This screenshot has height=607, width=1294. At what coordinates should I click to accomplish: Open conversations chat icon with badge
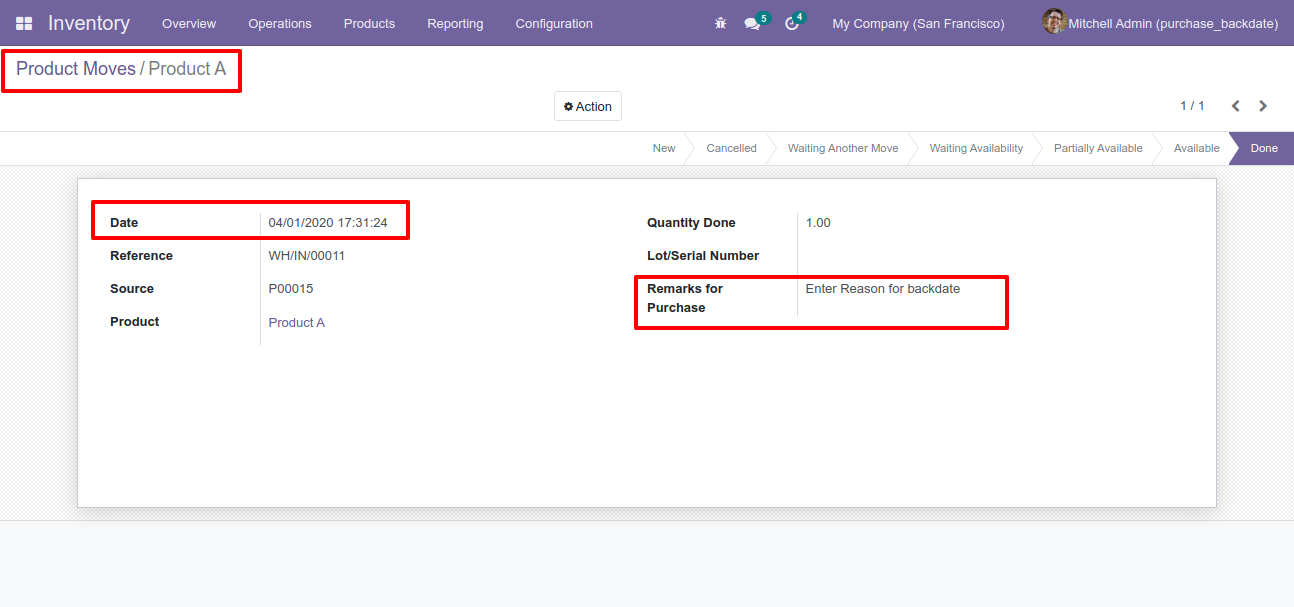tap(752, 23)
